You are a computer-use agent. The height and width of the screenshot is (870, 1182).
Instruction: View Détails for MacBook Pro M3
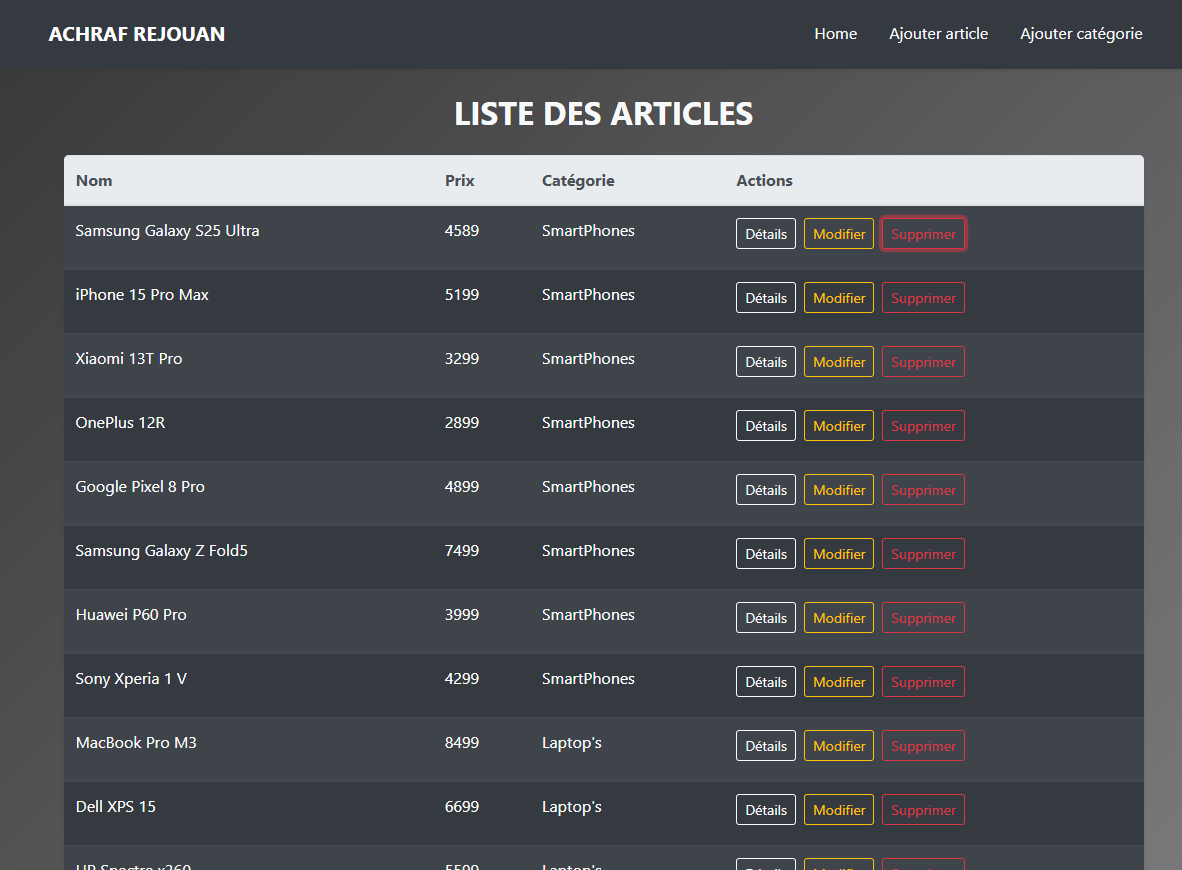tap(766, 746)
